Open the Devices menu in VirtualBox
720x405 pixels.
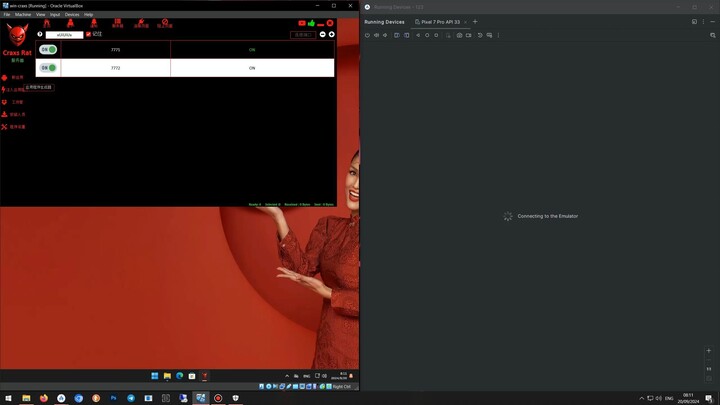[72, 15]
